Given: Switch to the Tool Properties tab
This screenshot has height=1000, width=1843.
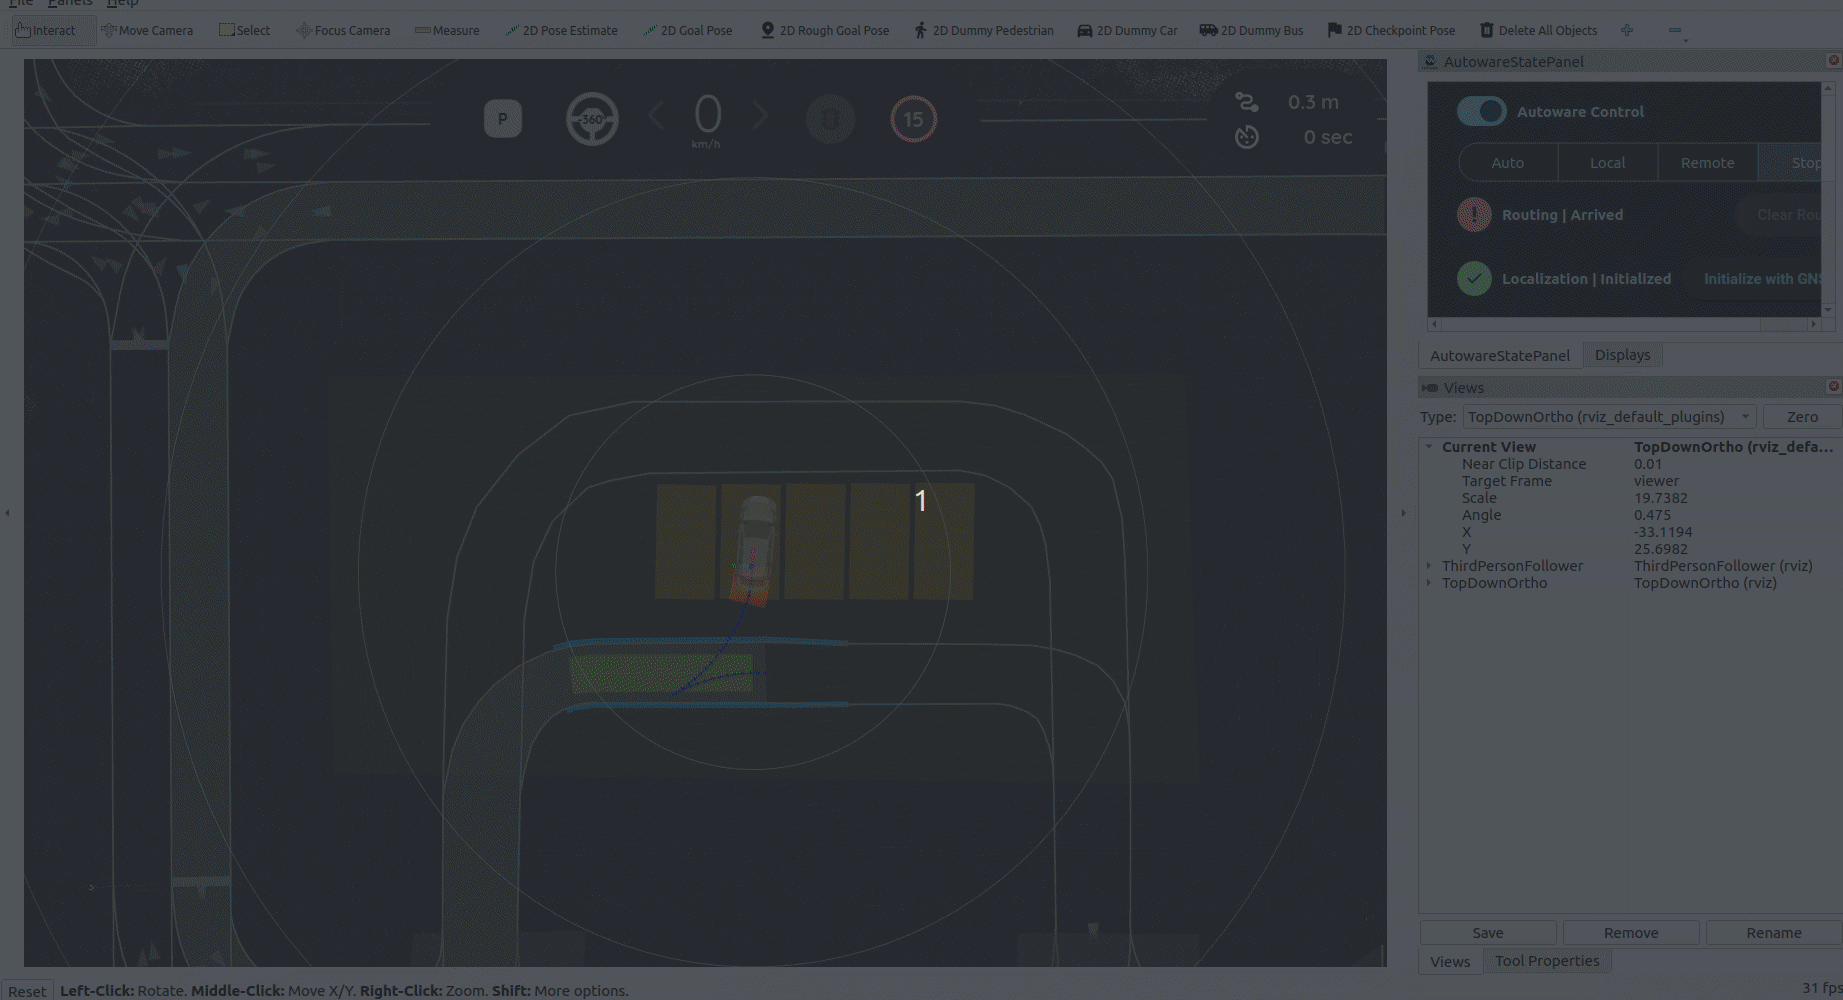Looking at the screenshot, I should click(1547, 961).
